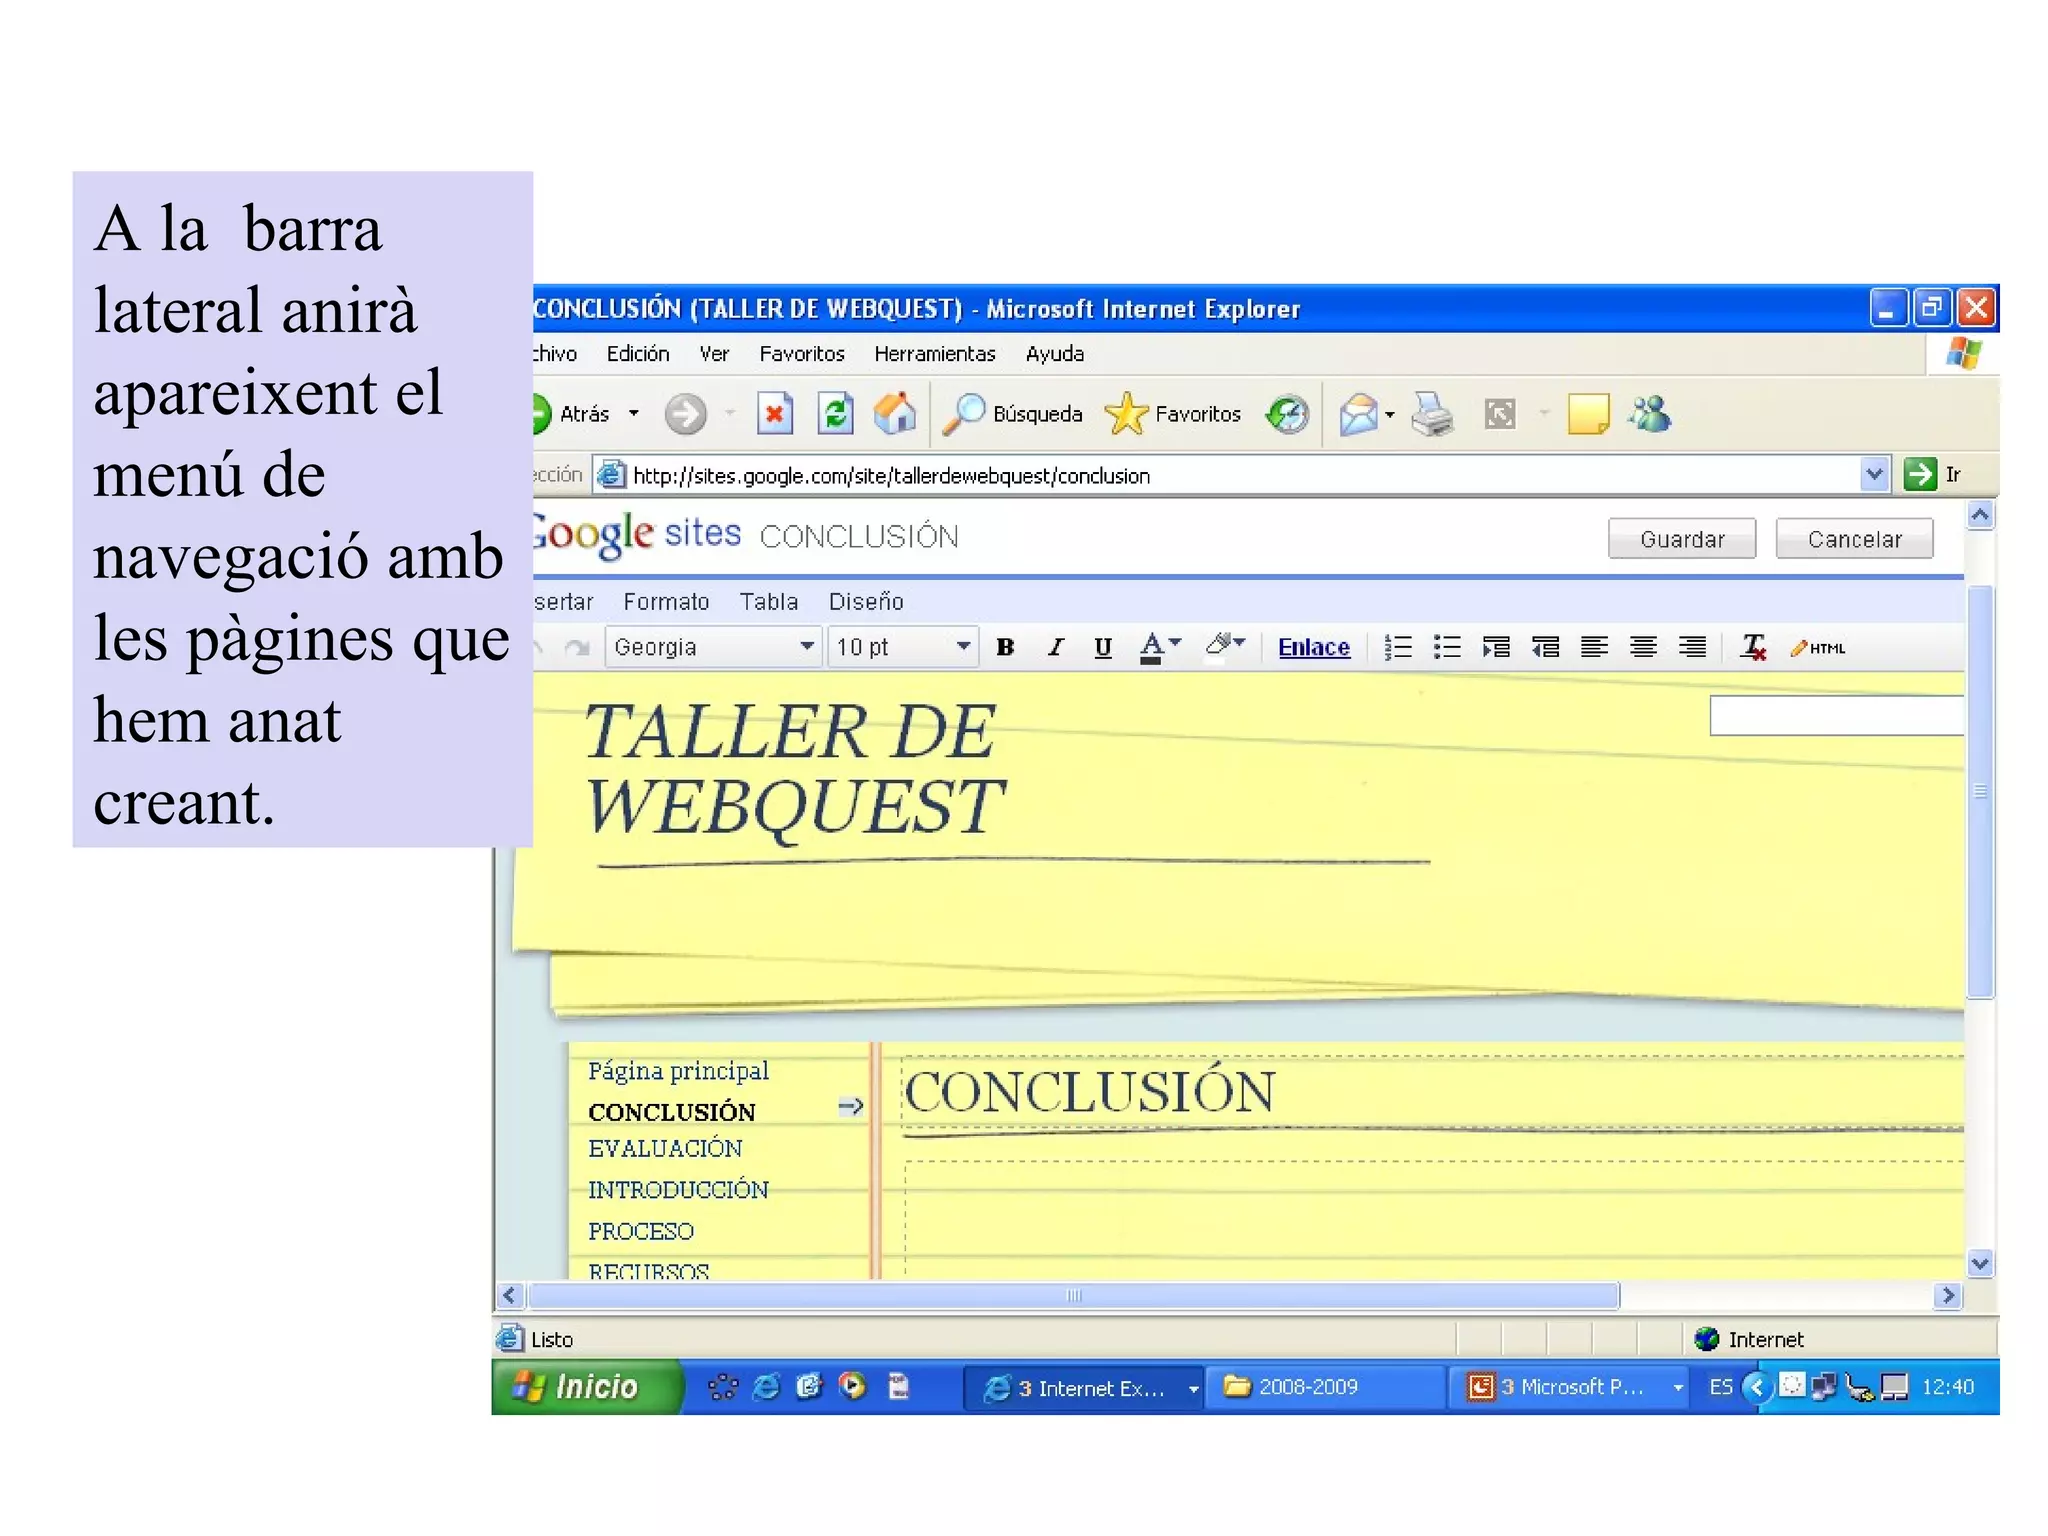
Task: Insert a numbered list
Action: [1397, 647]
